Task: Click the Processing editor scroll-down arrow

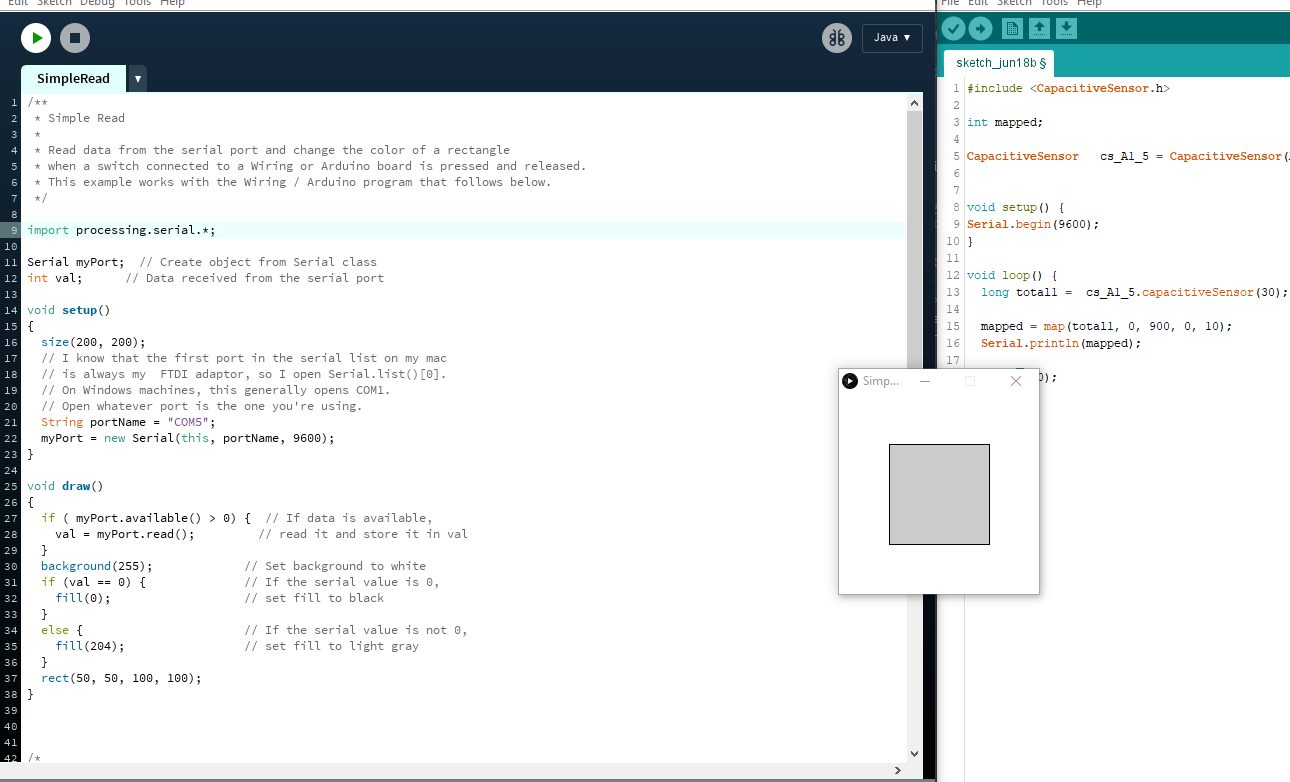Action: pos(914,753)
